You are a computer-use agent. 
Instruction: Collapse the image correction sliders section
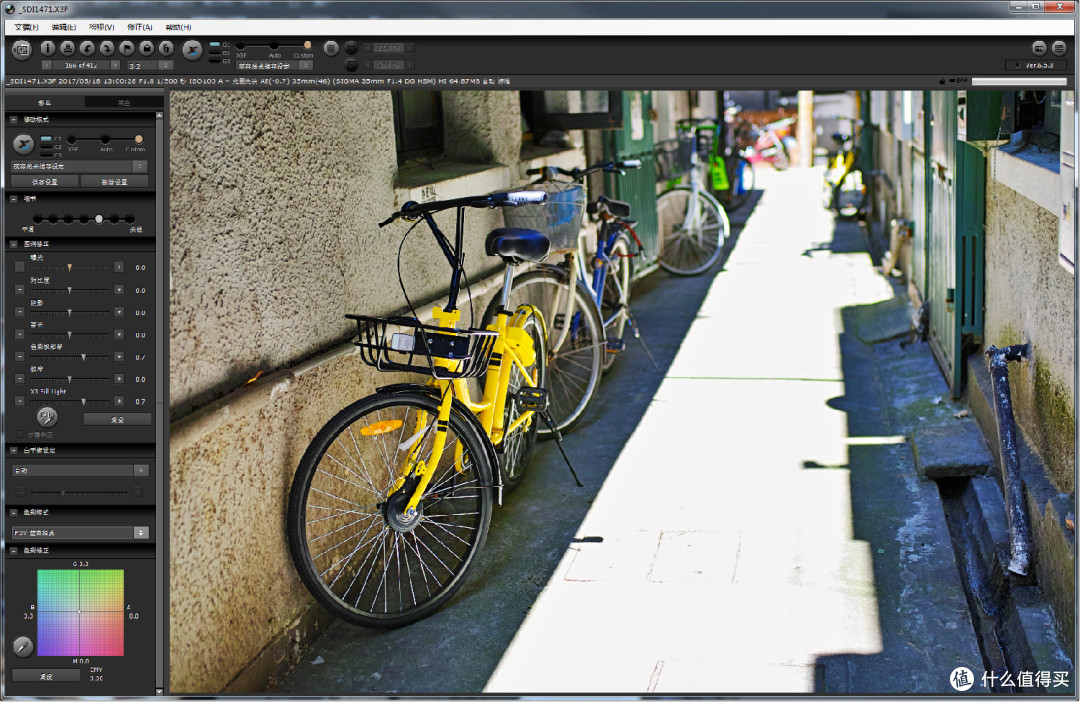pos(13,244)
